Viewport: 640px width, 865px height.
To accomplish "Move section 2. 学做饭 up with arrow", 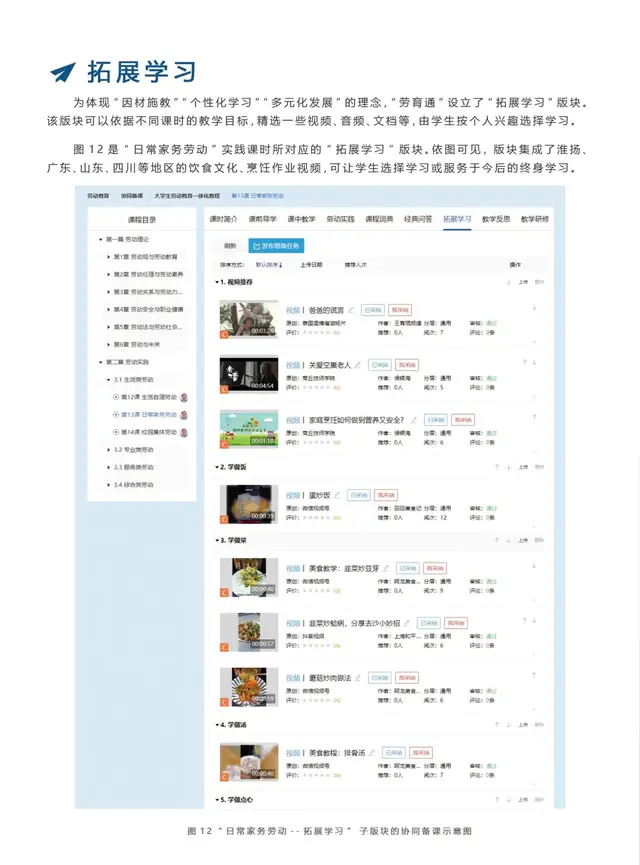I will coord(497,467).
